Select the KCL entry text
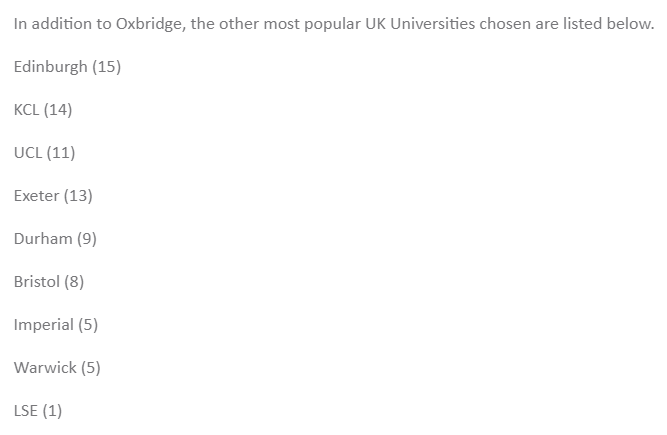This screenshot has height=435, width=667. point(26,110)
